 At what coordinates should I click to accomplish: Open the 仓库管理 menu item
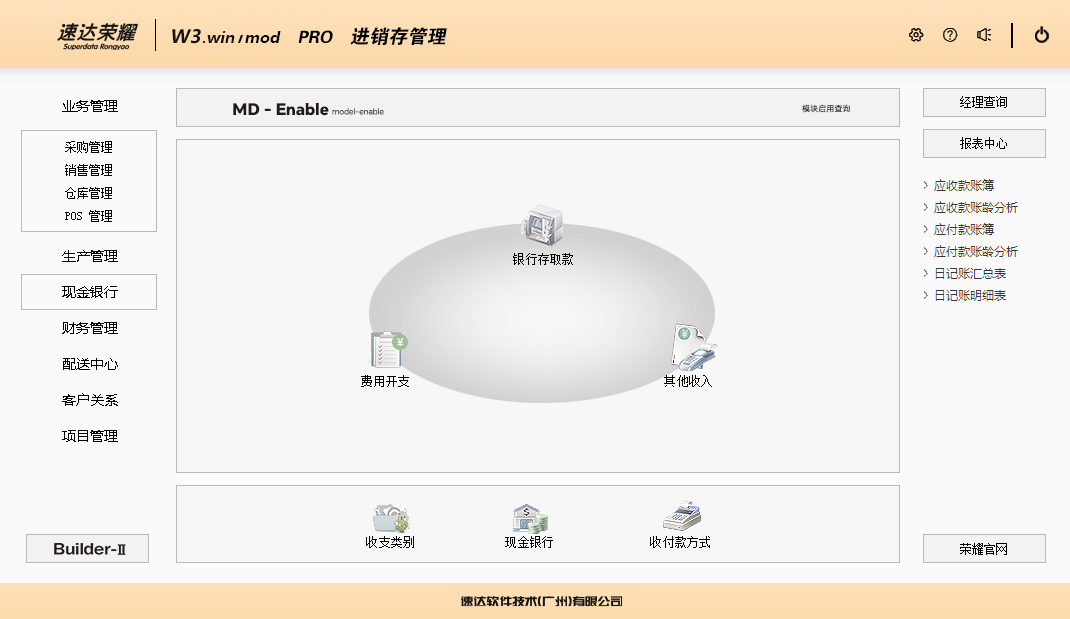click(89, 193)
